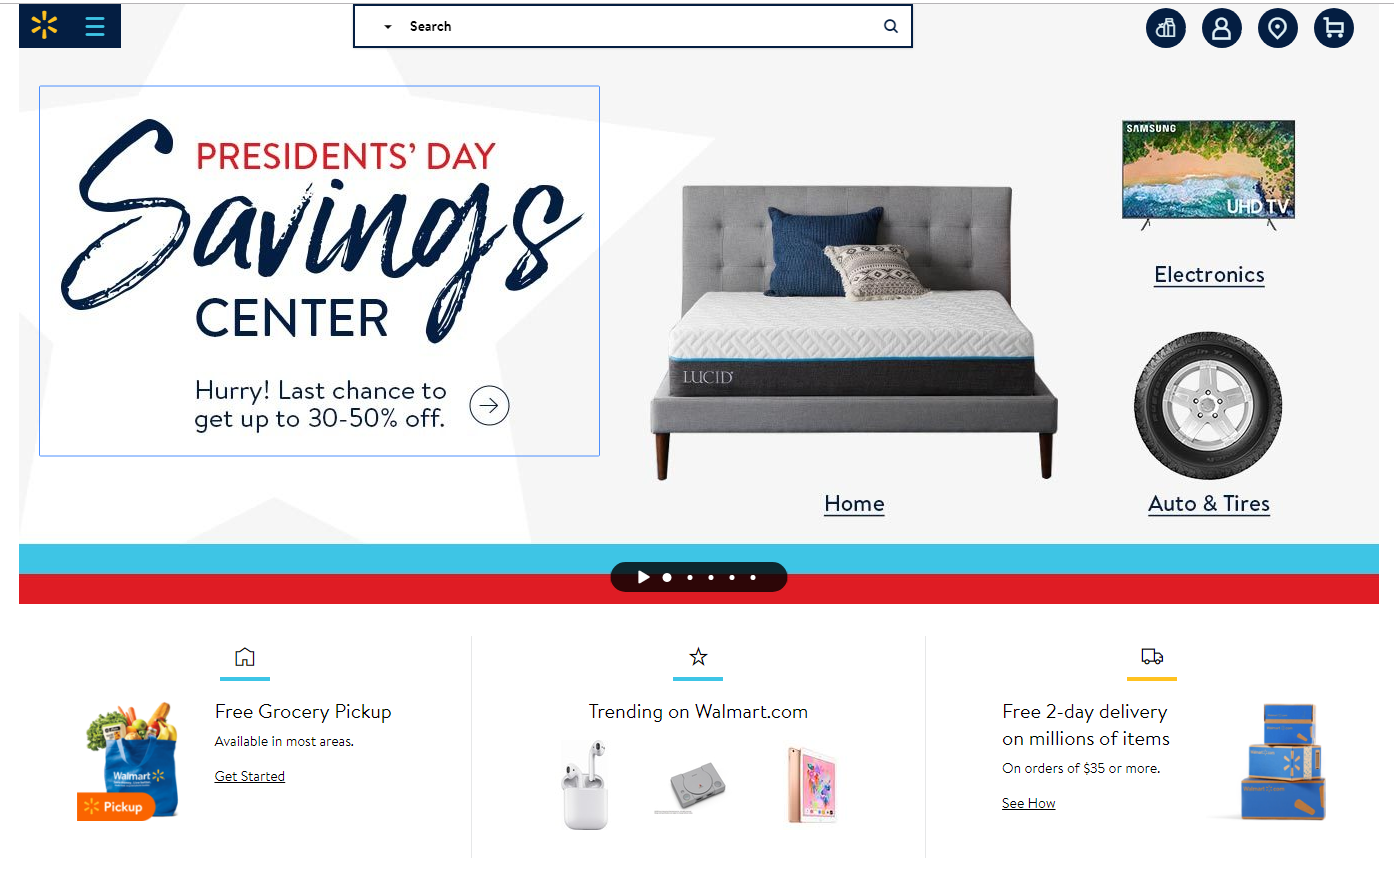This screenshot has width=1394, height=871.
Task: Click the Savings Center arrow circle
Action: (489, 405)
